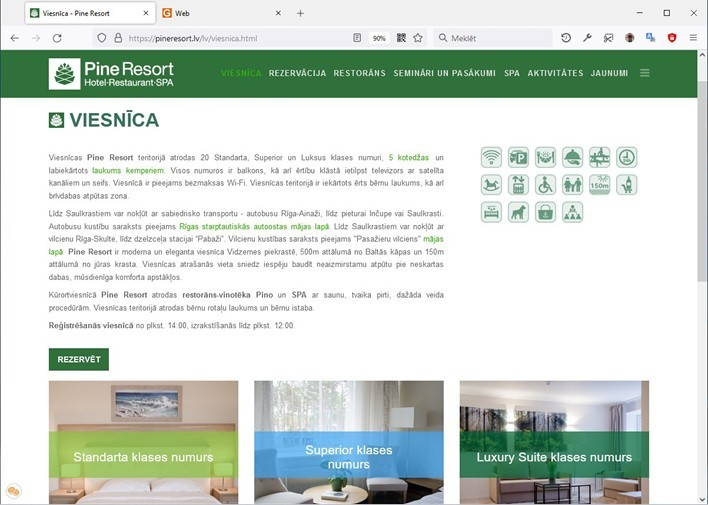Open the VIESNĪCA menu item

[x=241, y=73]
